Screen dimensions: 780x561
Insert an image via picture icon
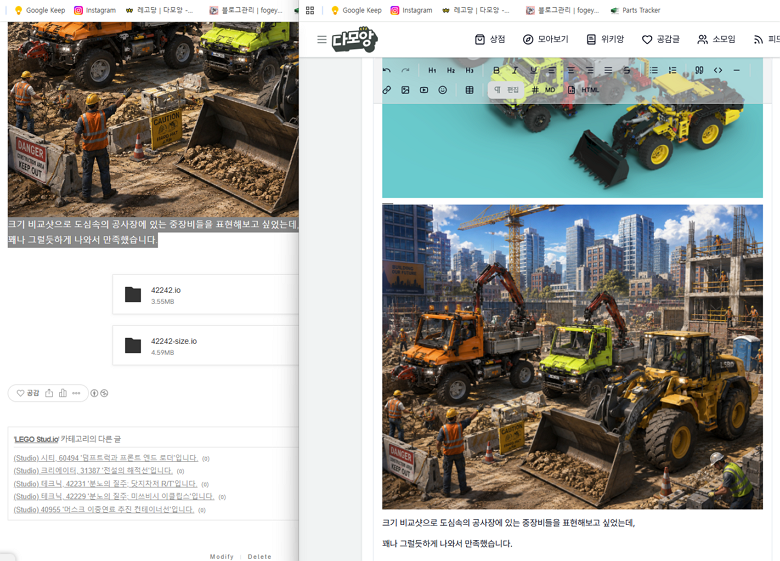pyautogui.click(x=405, y=90)
